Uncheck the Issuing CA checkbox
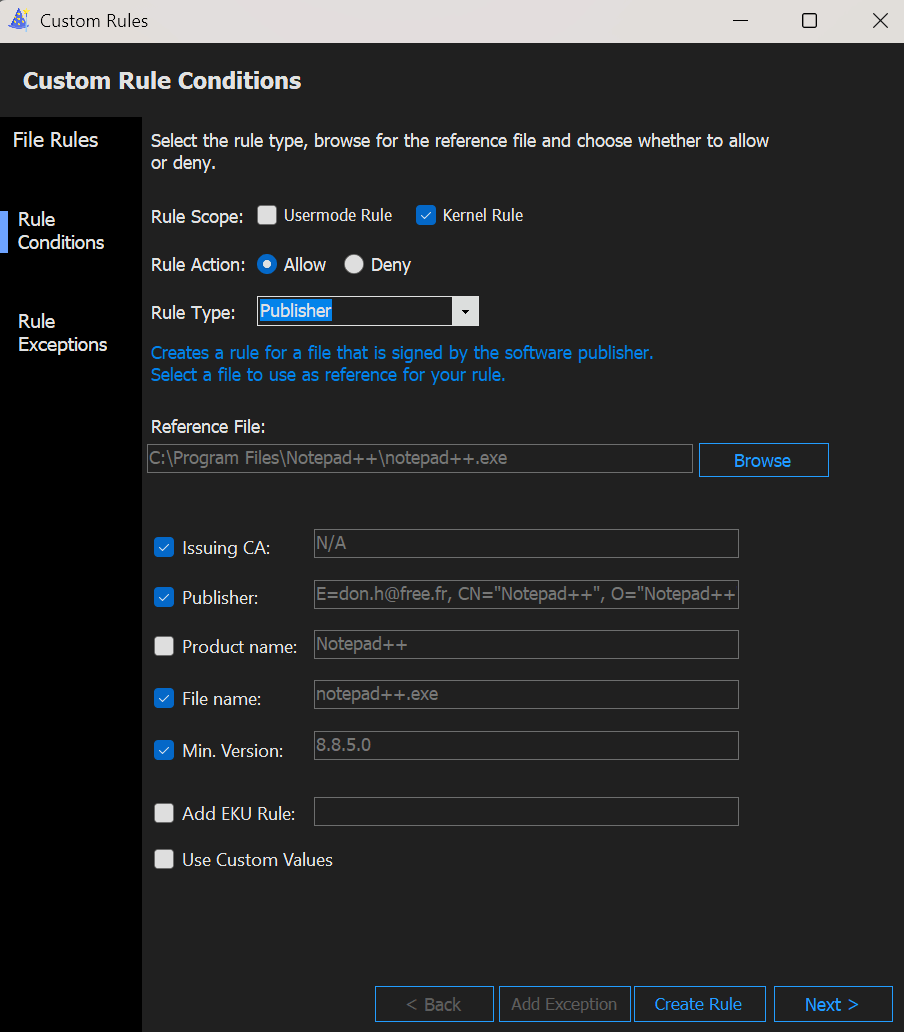Image resolution: width=904 pixels, height=1032 pixels. tap(164, 547)
